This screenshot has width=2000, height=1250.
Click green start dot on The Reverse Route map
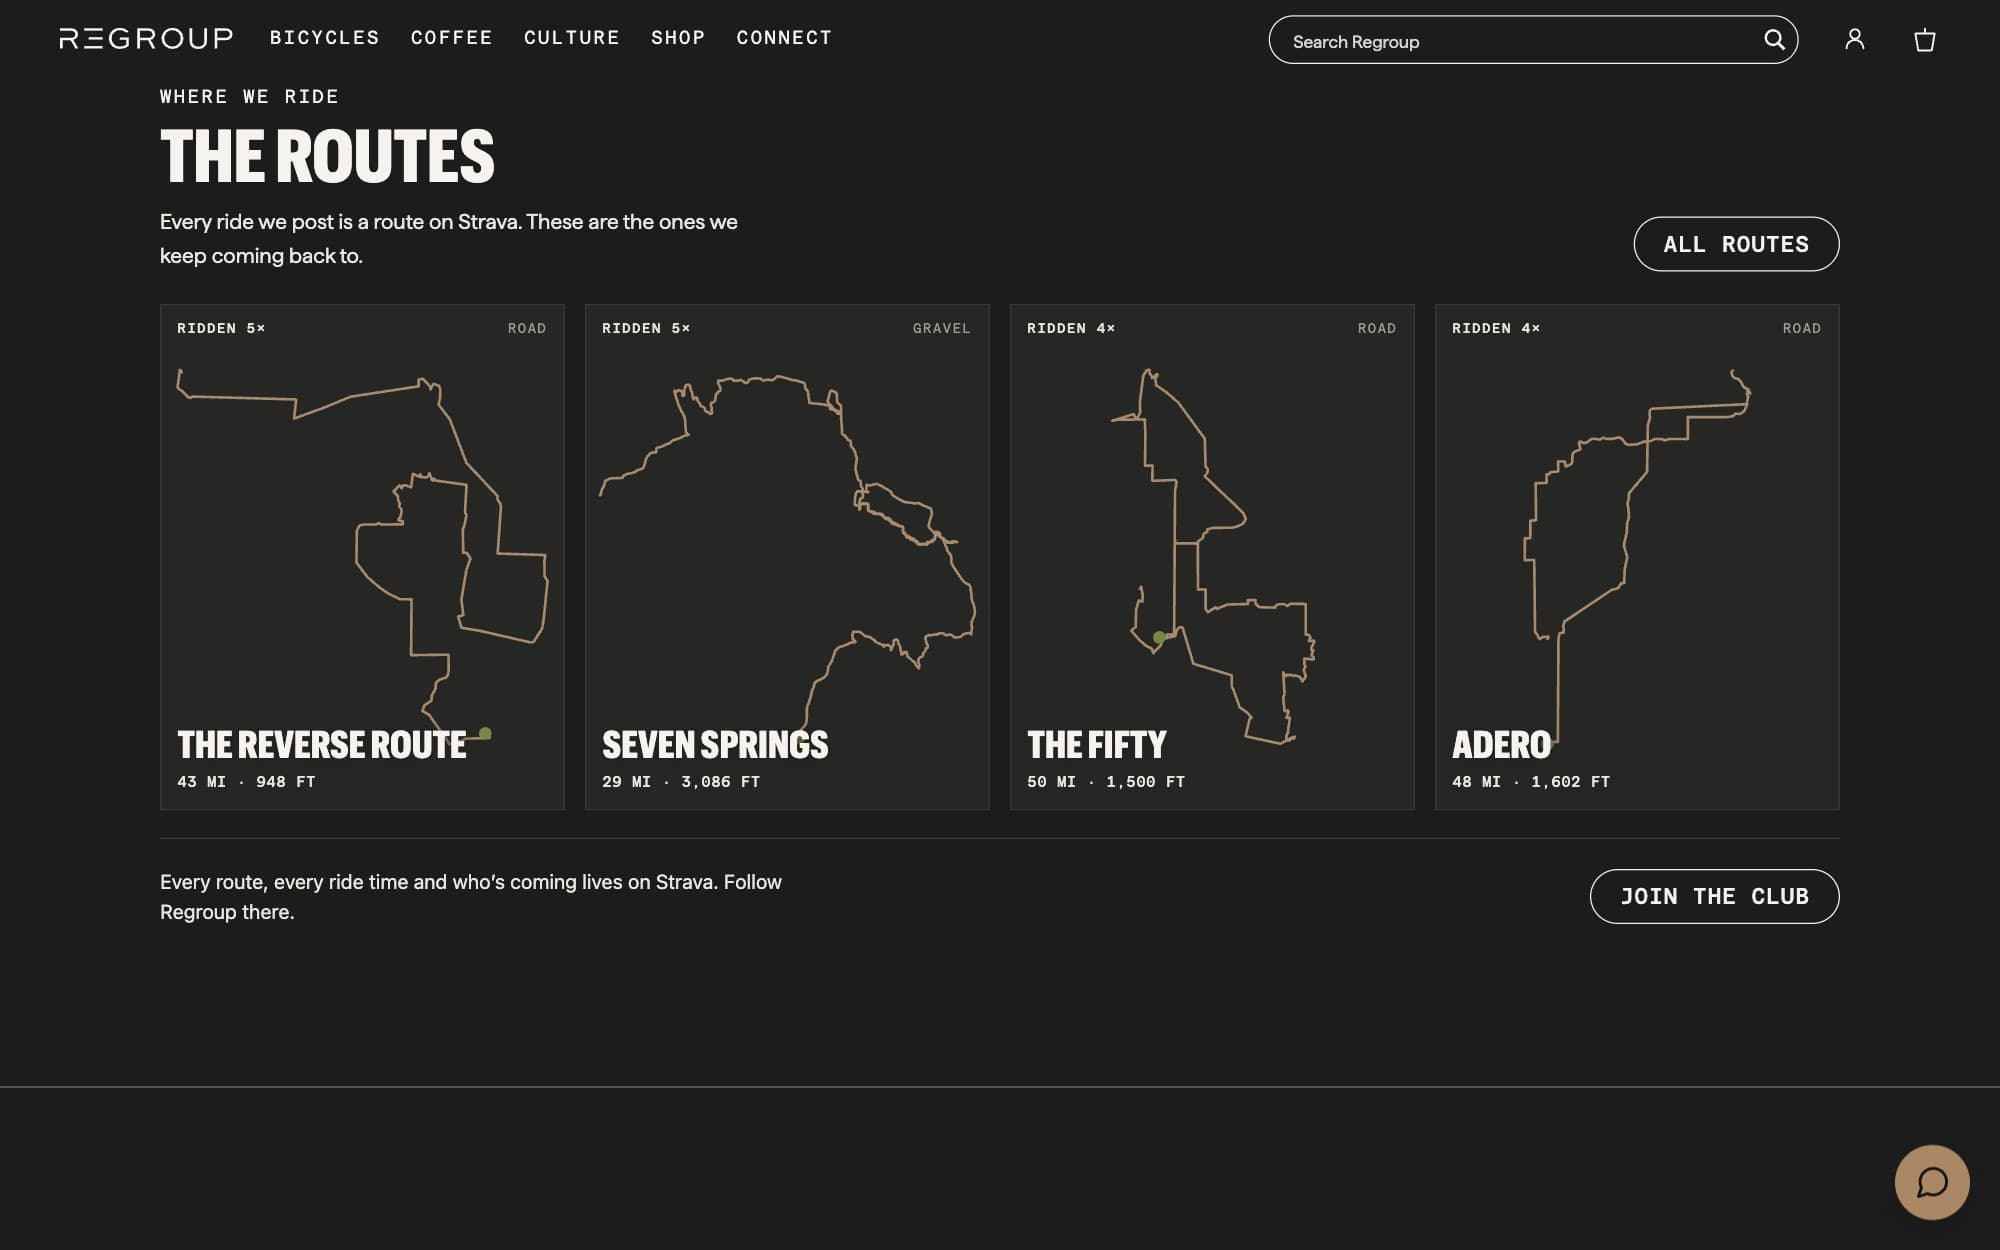pos(485,733)
